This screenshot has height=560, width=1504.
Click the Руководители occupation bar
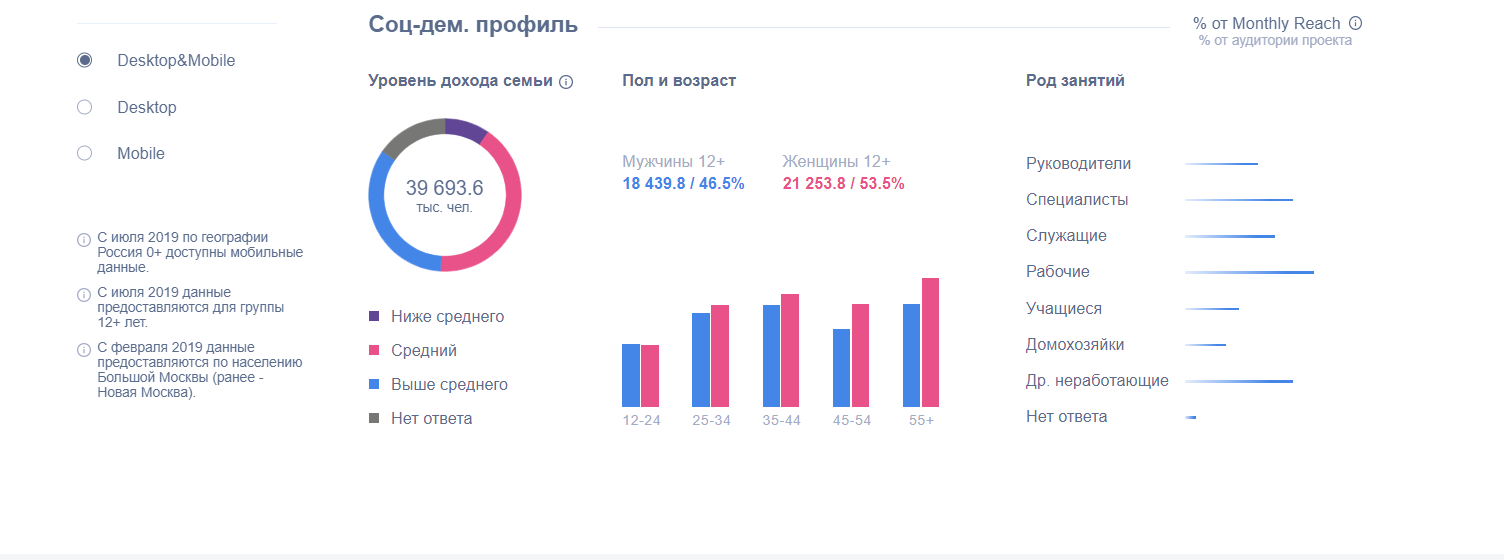pos(1221,164)
